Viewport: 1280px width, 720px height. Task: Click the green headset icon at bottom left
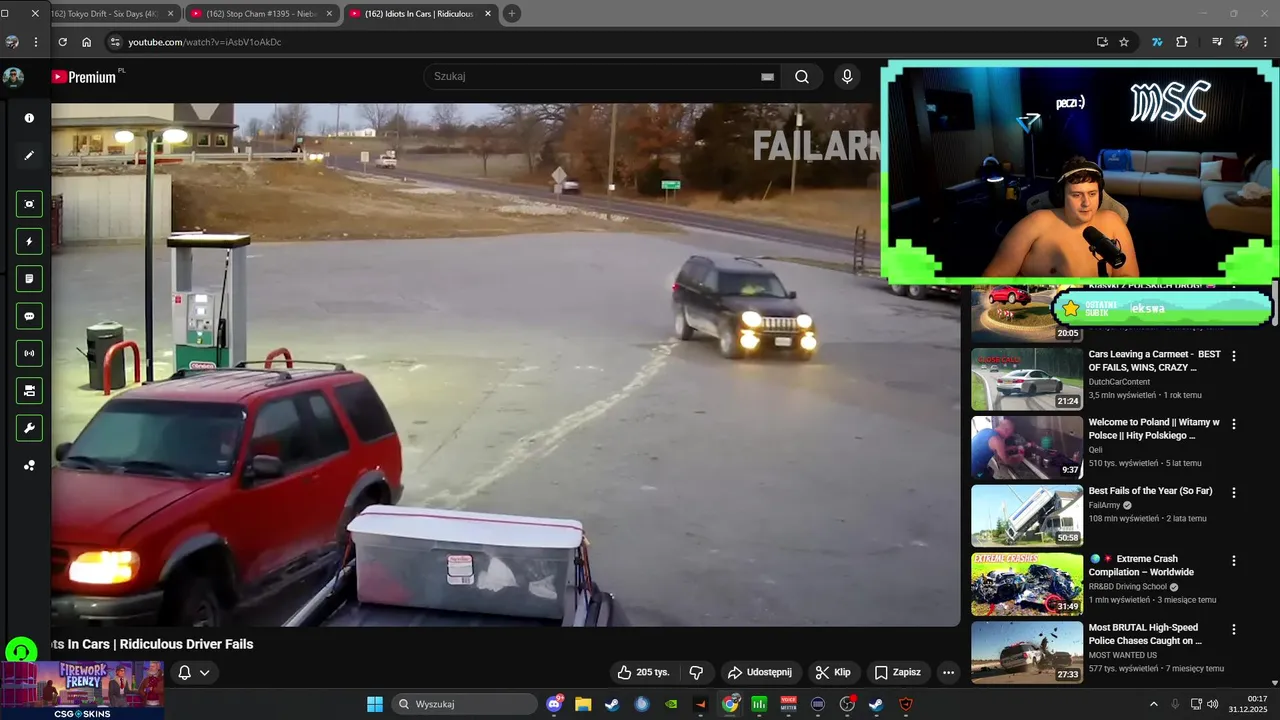[x=21, y=653]
